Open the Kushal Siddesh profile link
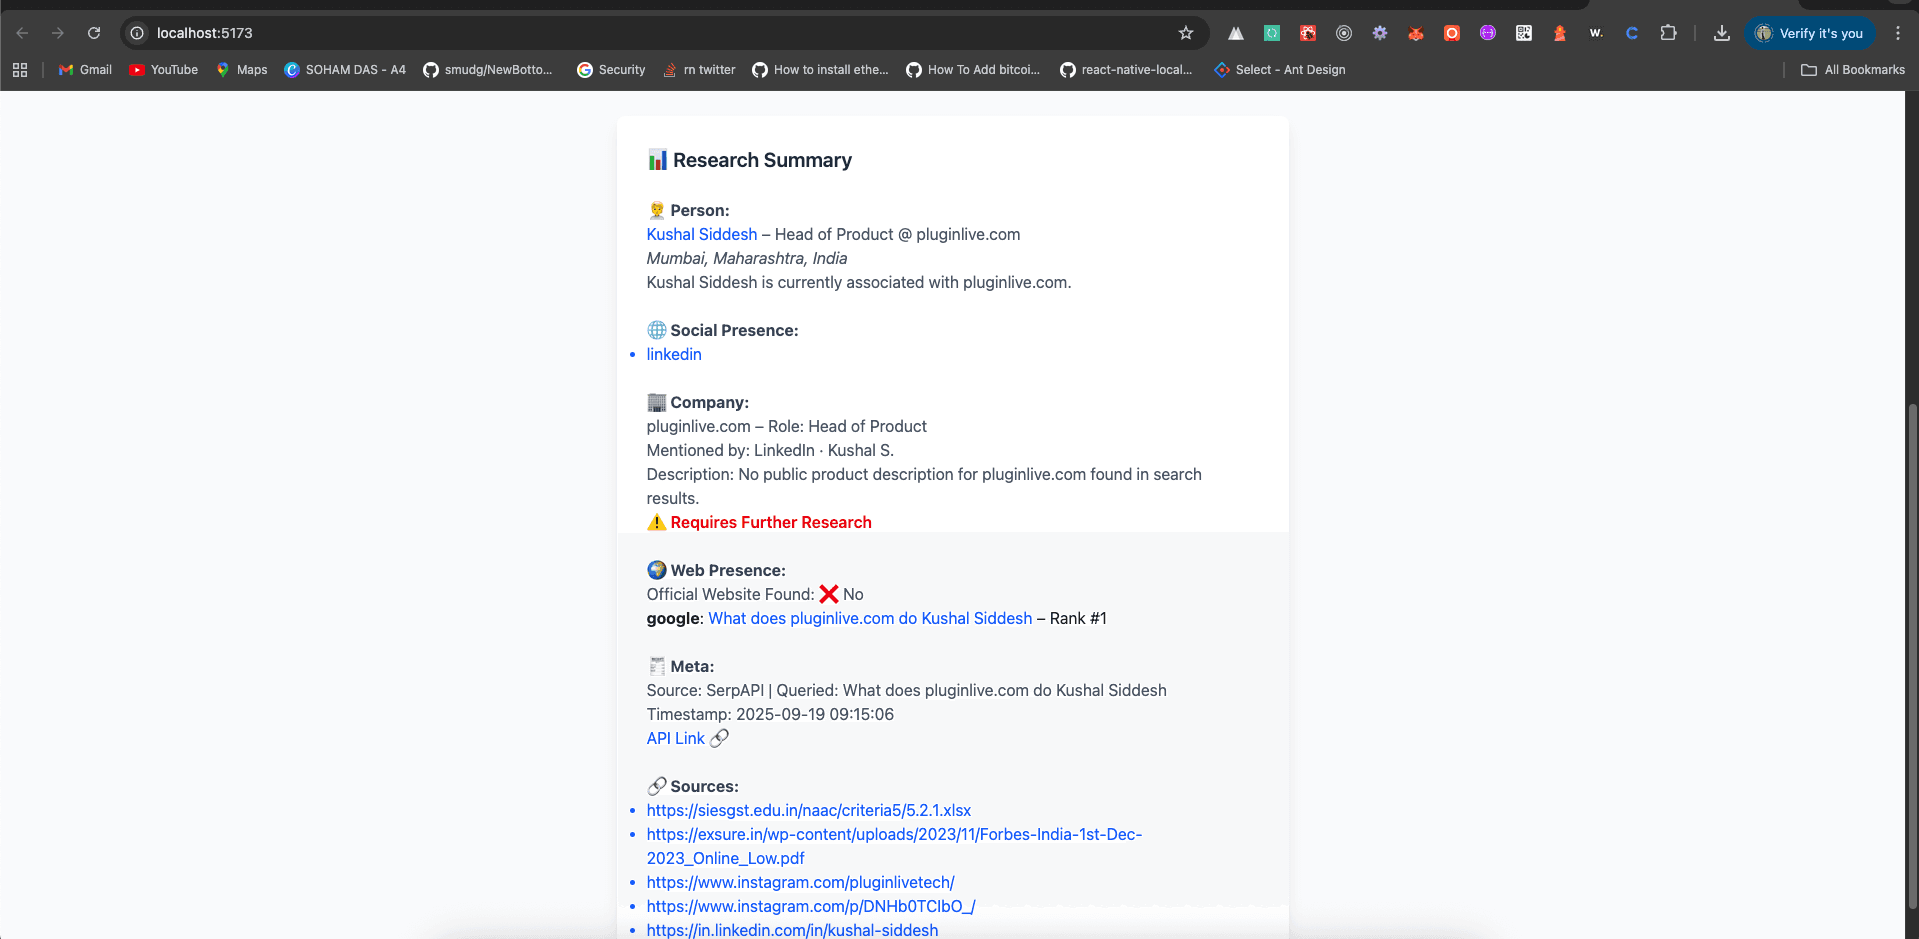Viewport: 1919px width, 939px height. (702, 234)
